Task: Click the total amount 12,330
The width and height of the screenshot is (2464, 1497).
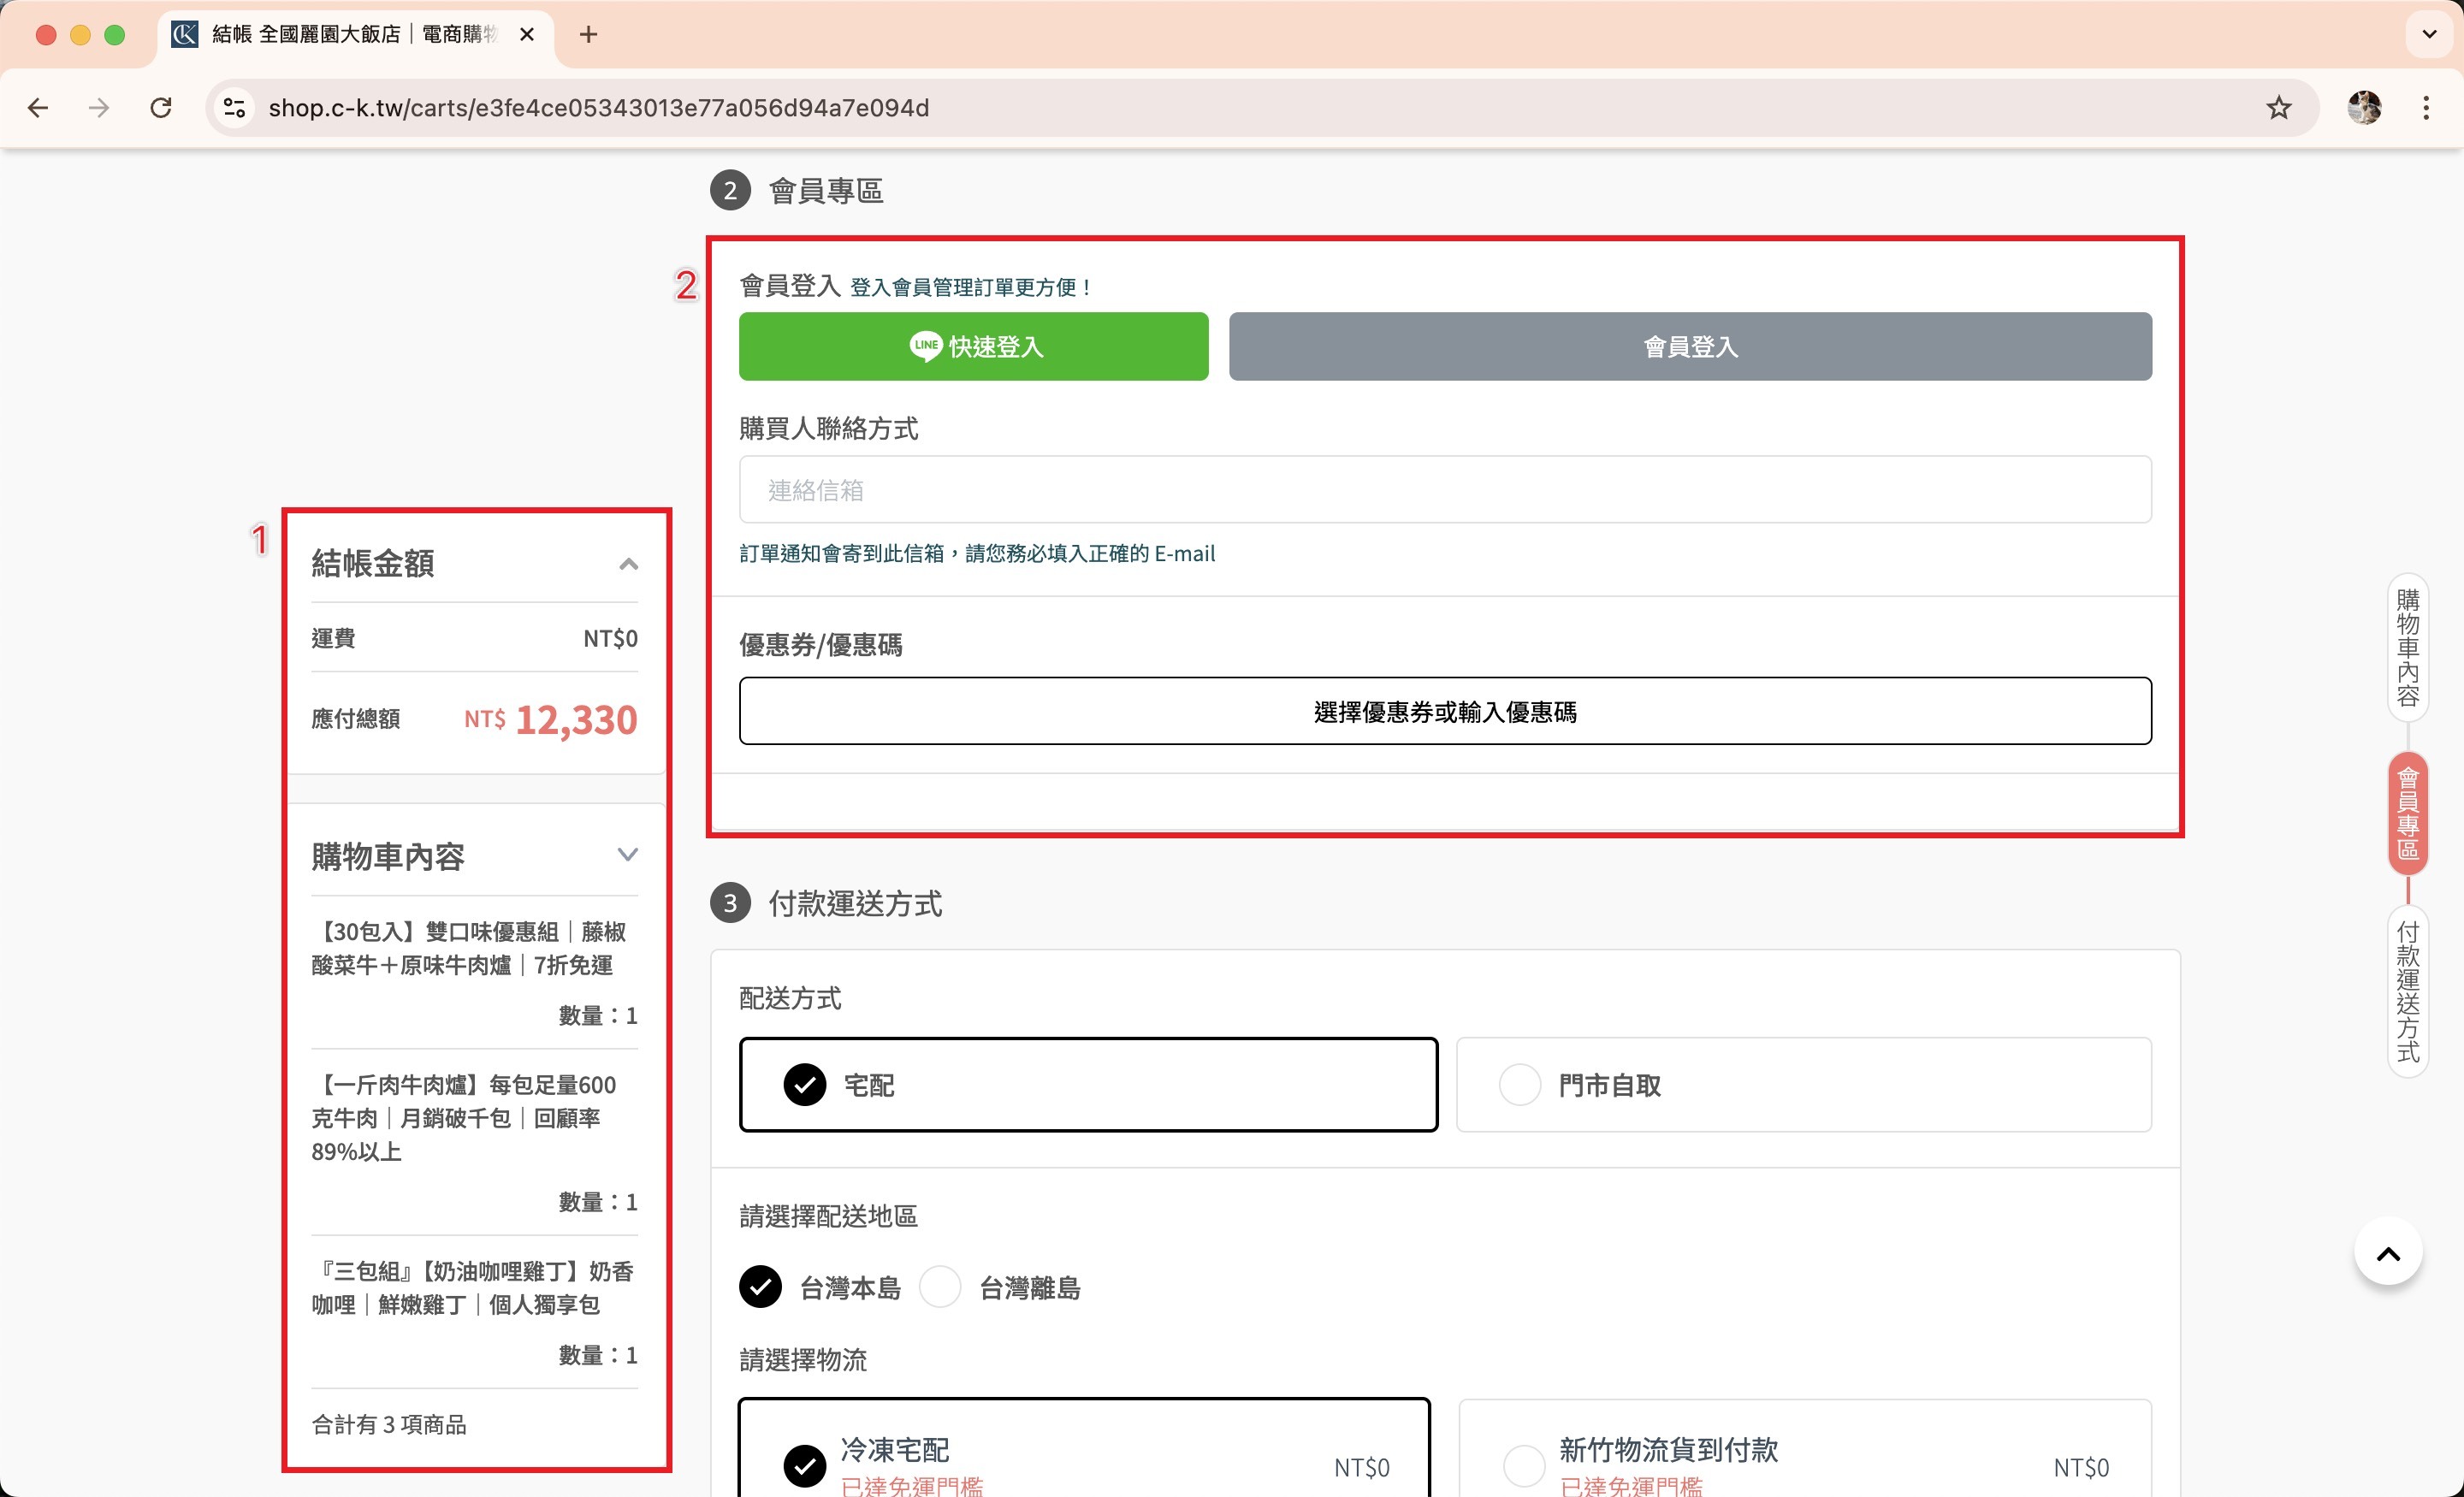Action: click(576, 720)
